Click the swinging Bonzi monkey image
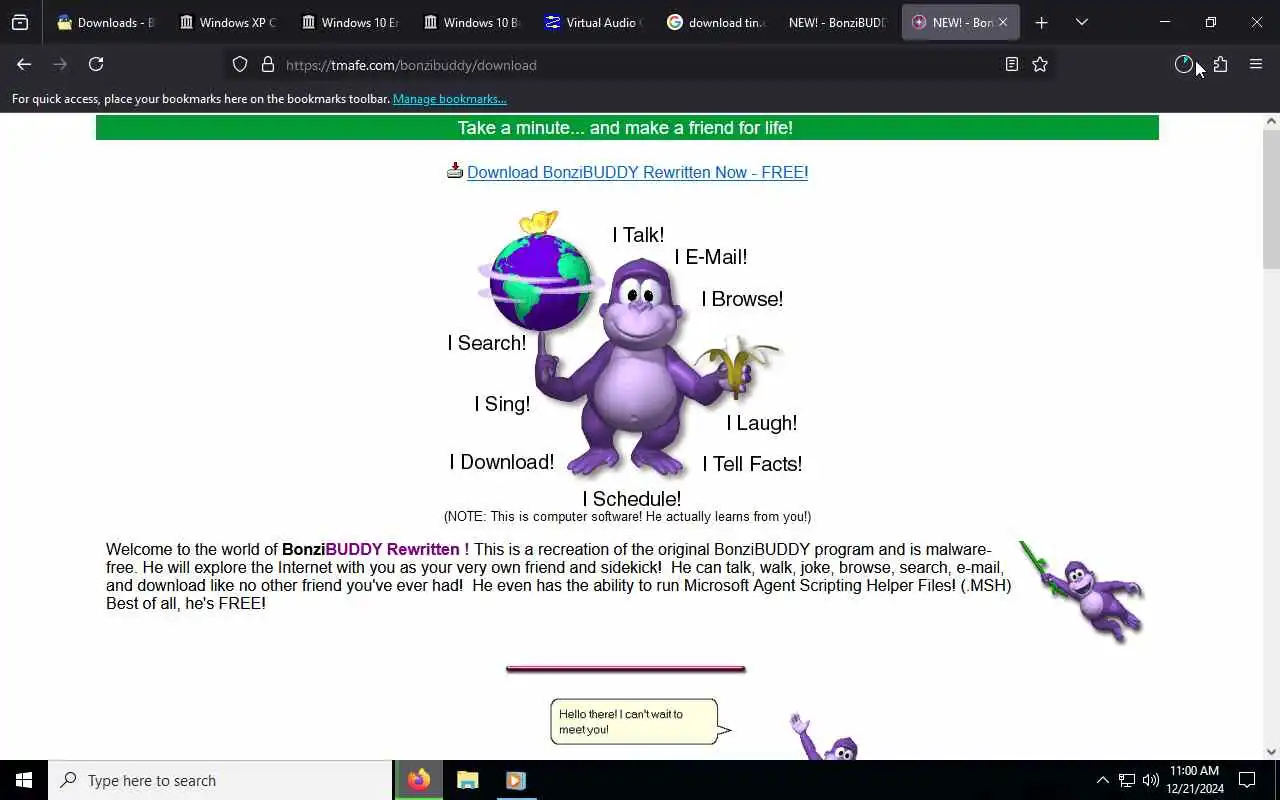This screenshot has width=1280, height=800. point(1082,590)
